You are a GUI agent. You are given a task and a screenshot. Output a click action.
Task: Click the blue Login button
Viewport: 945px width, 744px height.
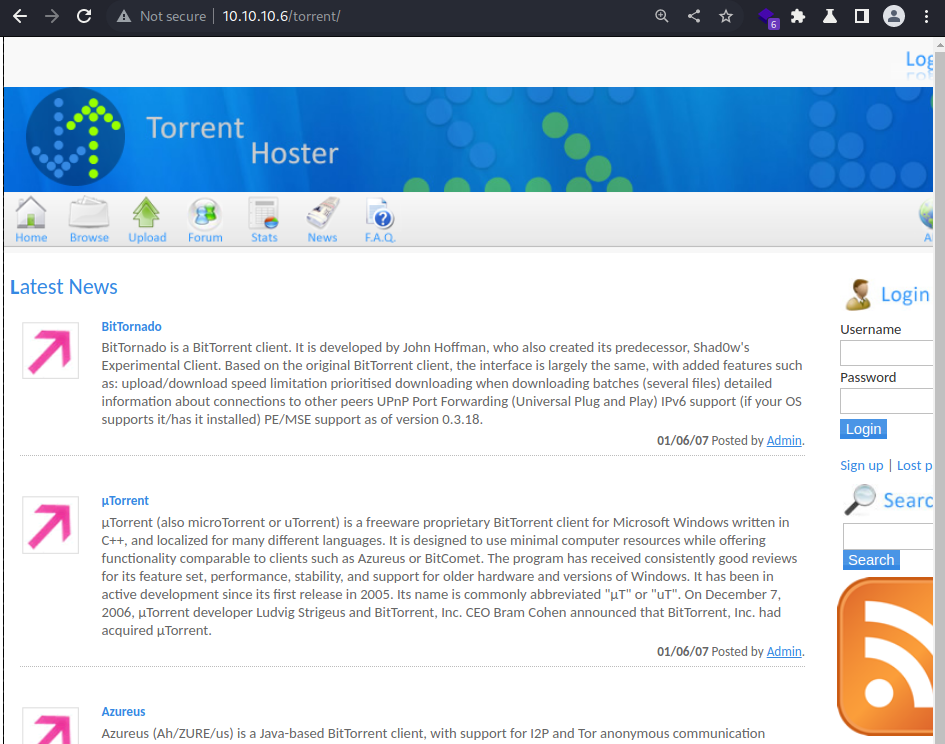863,429
